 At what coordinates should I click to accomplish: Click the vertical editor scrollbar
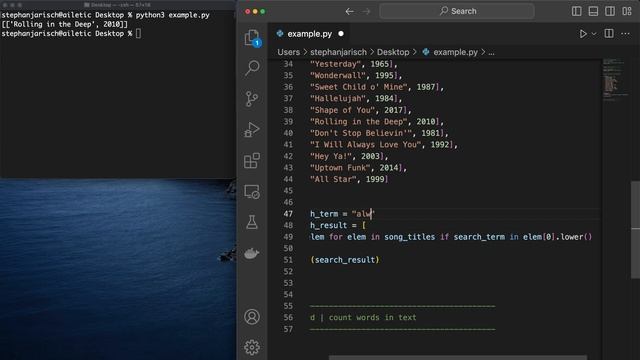(635, 230)
